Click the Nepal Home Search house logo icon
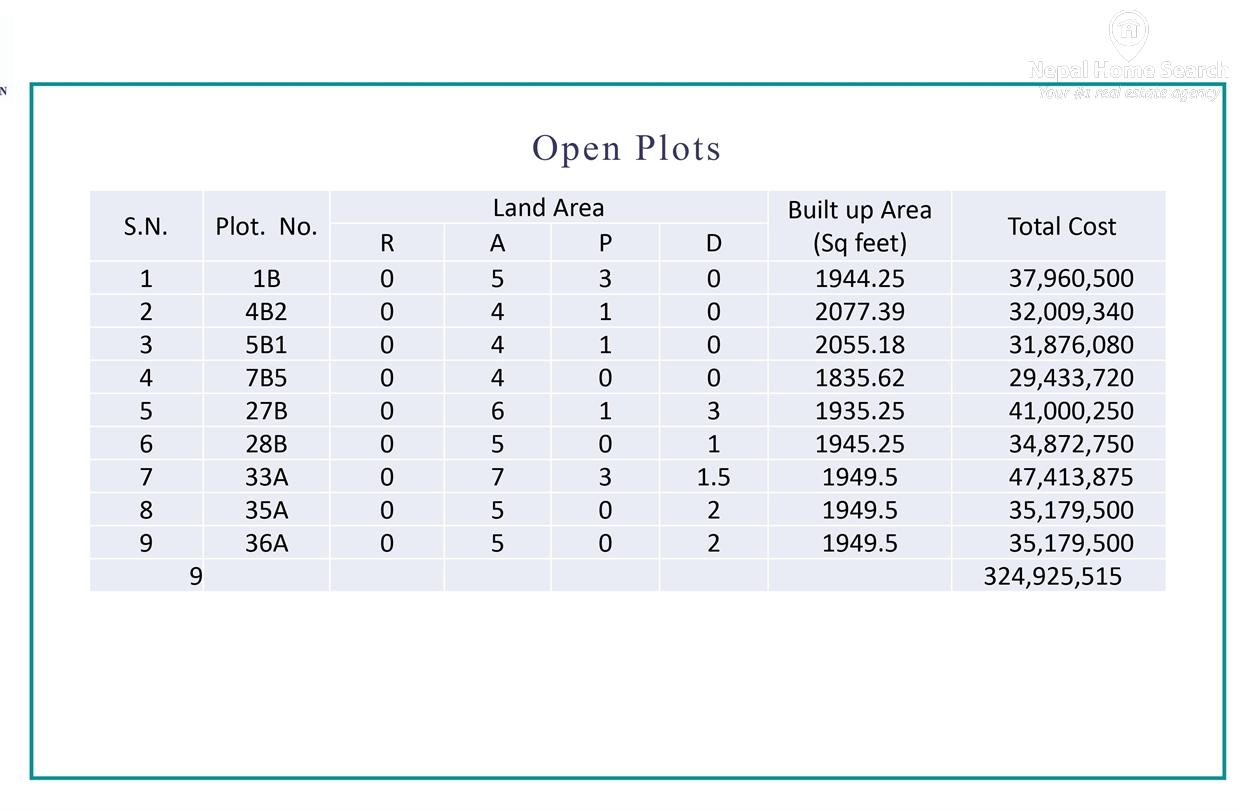This screenshot has width=1240, height=811. pos(1129,31)
